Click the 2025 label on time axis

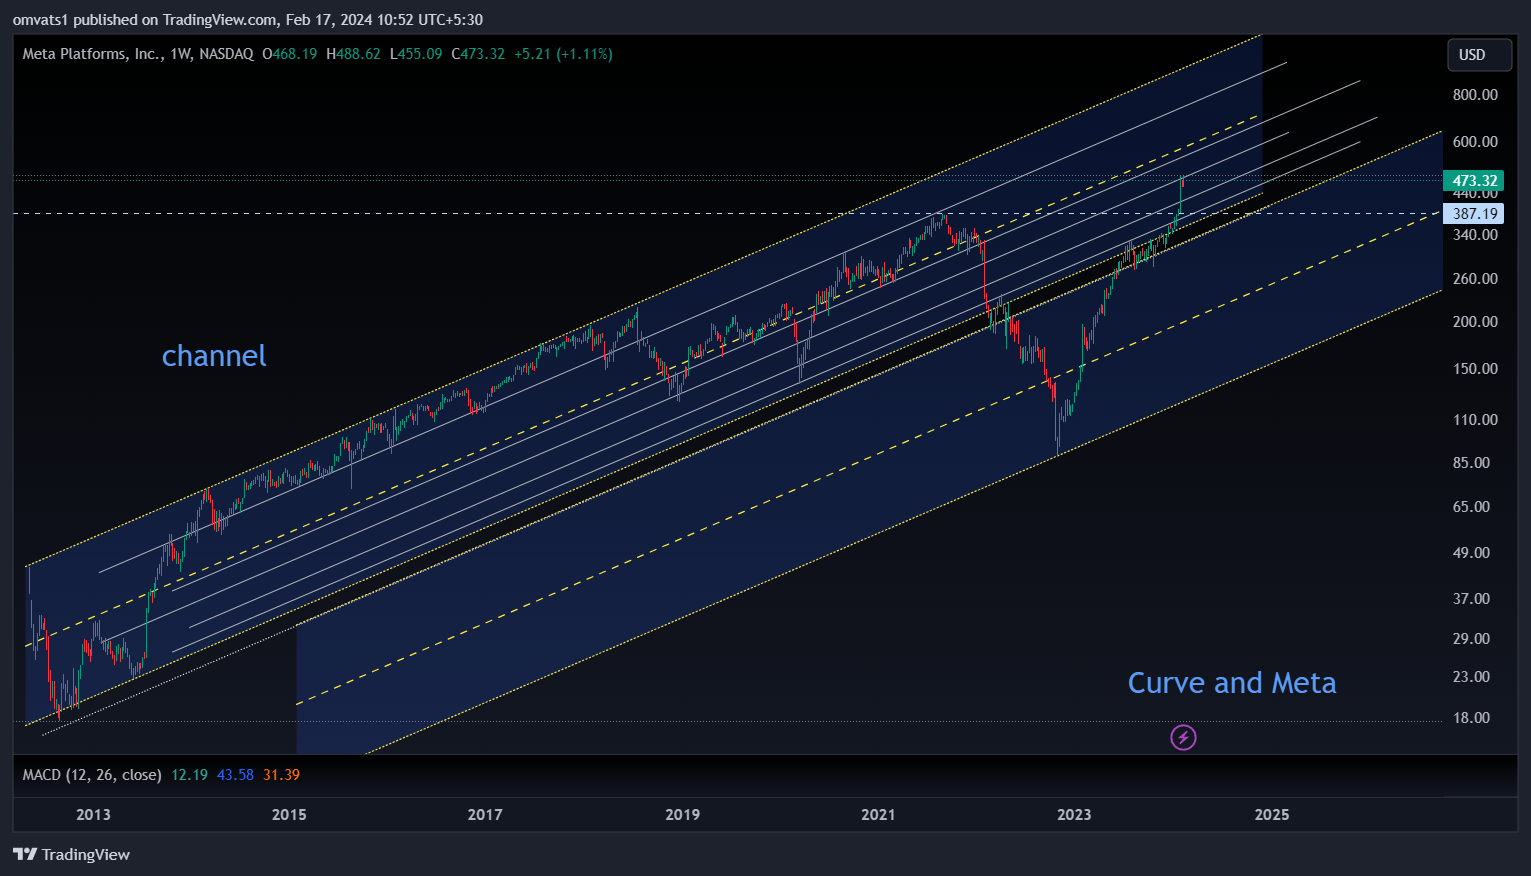point(1272,815)
